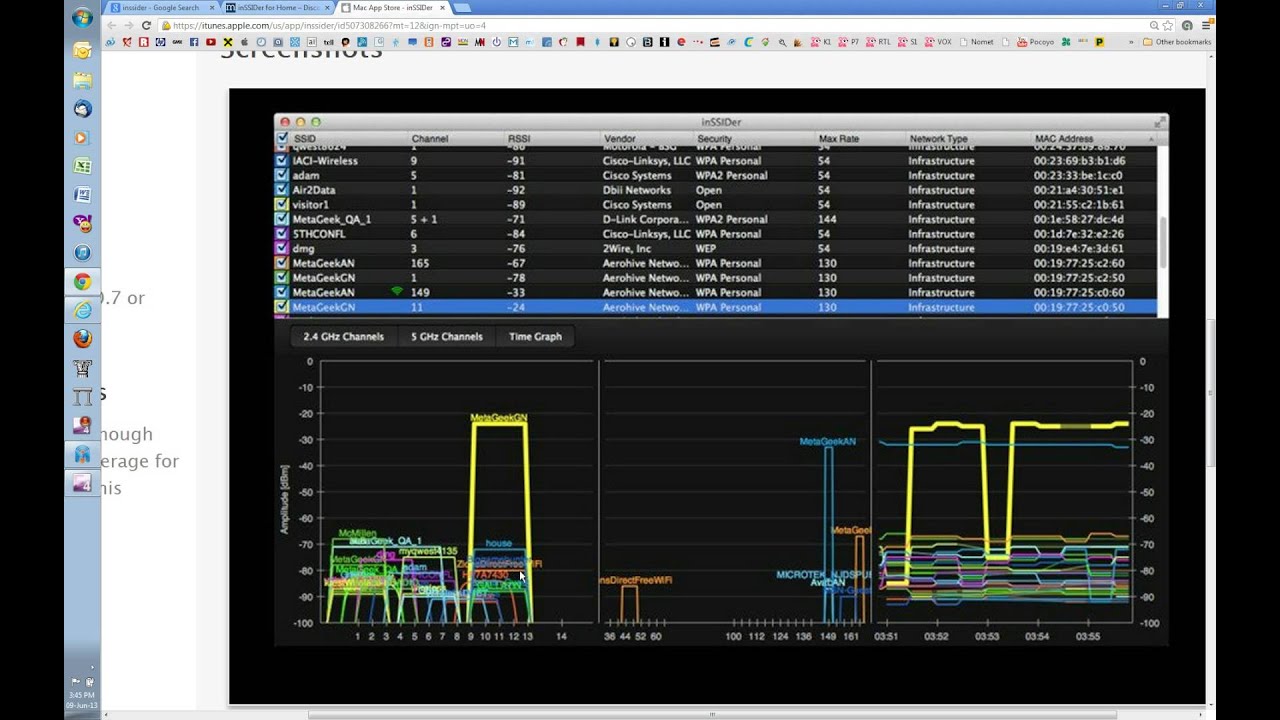Toggle the visitor1 network checkbox
The height and width of the screenshot is (720, 1280).
click(x=282, y=204)
